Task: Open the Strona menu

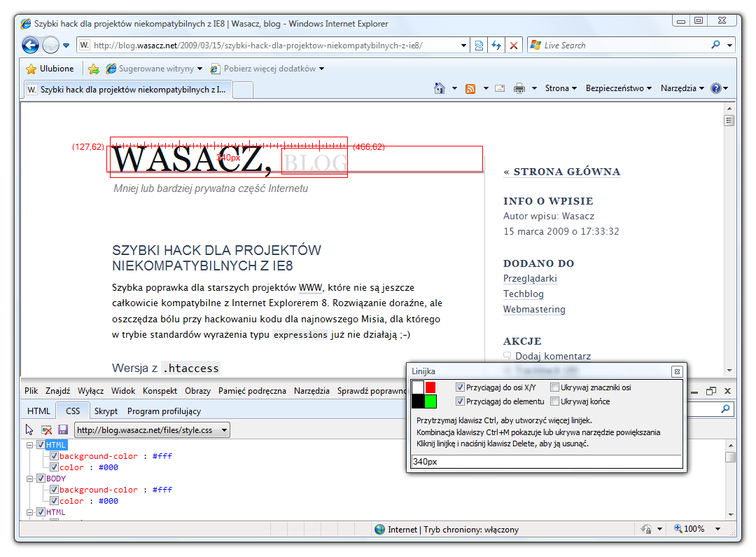Action: pyautogui.click(x=560, y=88)
